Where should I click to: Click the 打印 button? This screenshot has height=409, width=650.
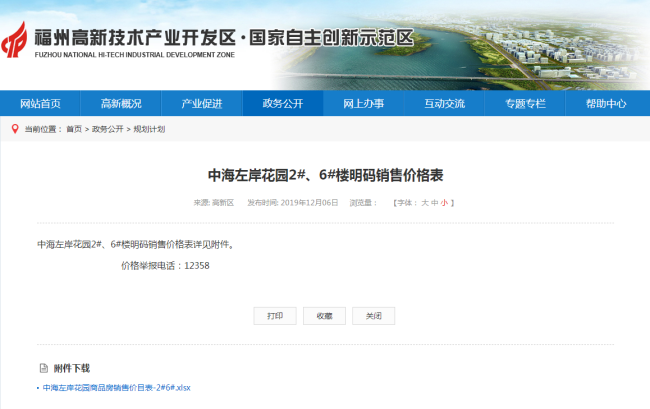(275, 316)
